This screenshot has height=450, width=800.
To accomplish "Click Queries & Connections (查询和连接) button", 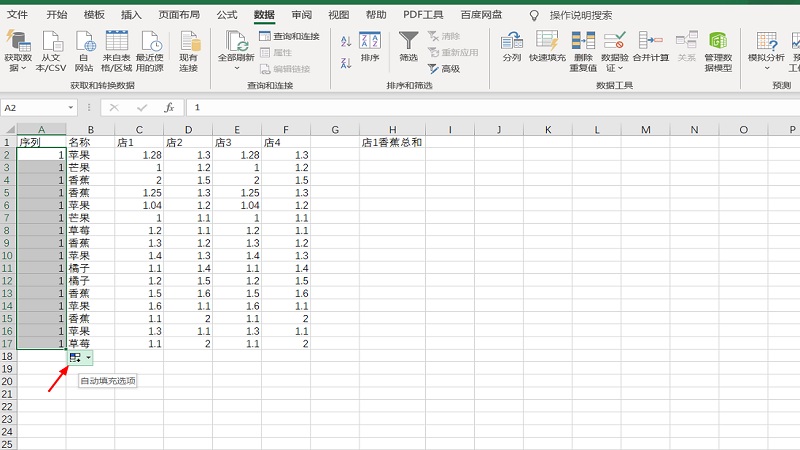I will 289,36.
